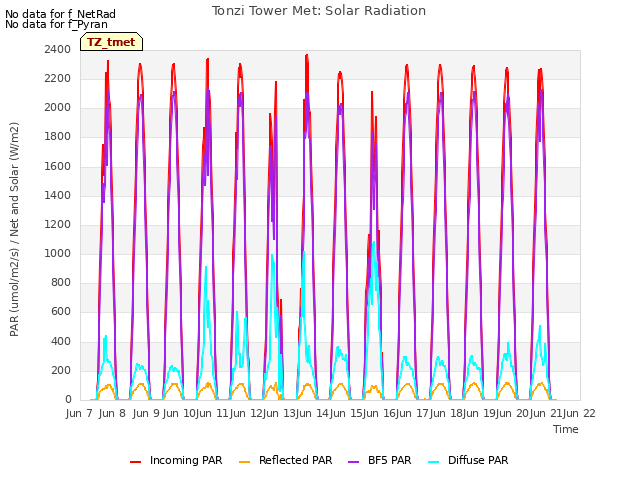Image resolution: width=640 pixels, height=480 pixels.
Task: Click the 200 y-axis tick label
Action: point(61,370)
